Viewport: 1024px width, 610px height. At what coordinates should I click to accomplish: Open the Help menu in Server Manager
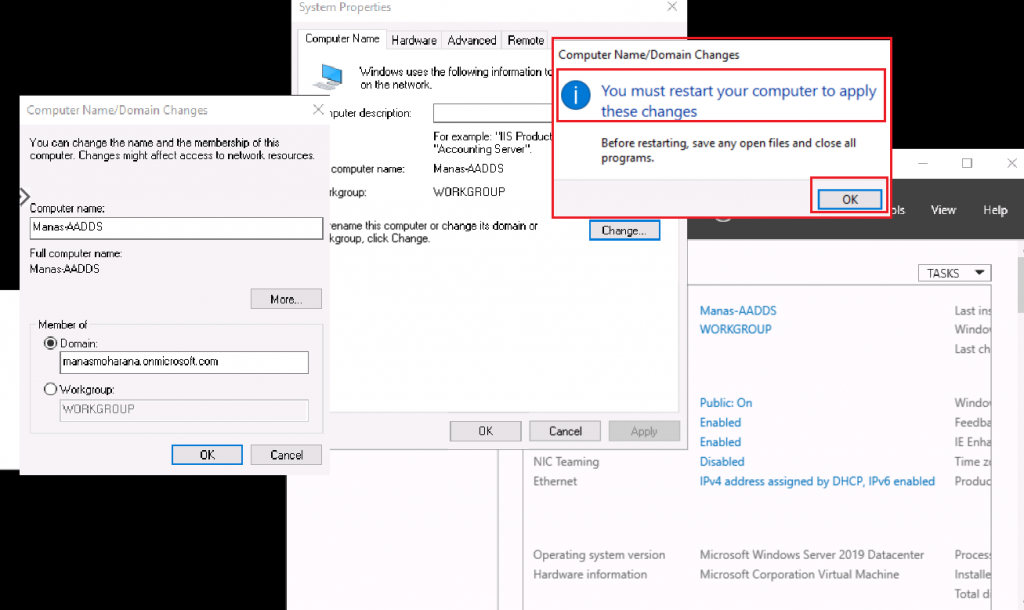995,210
